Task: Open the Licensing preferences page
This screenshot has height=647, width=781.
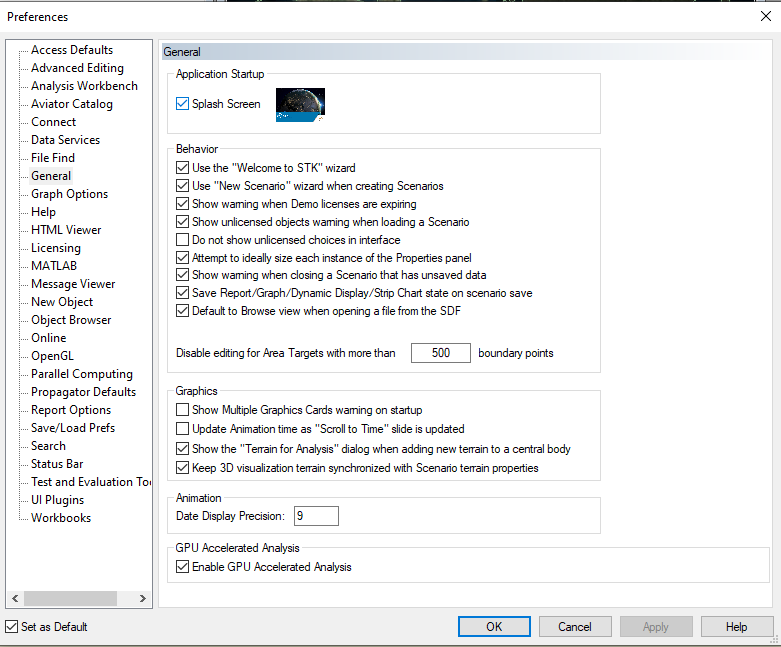Action: [55, 248]
